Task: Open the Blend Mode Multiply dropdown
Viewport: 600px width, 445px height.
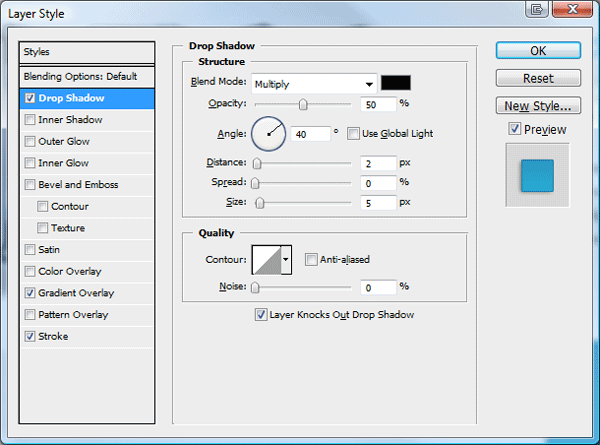Action: [314, 84]
